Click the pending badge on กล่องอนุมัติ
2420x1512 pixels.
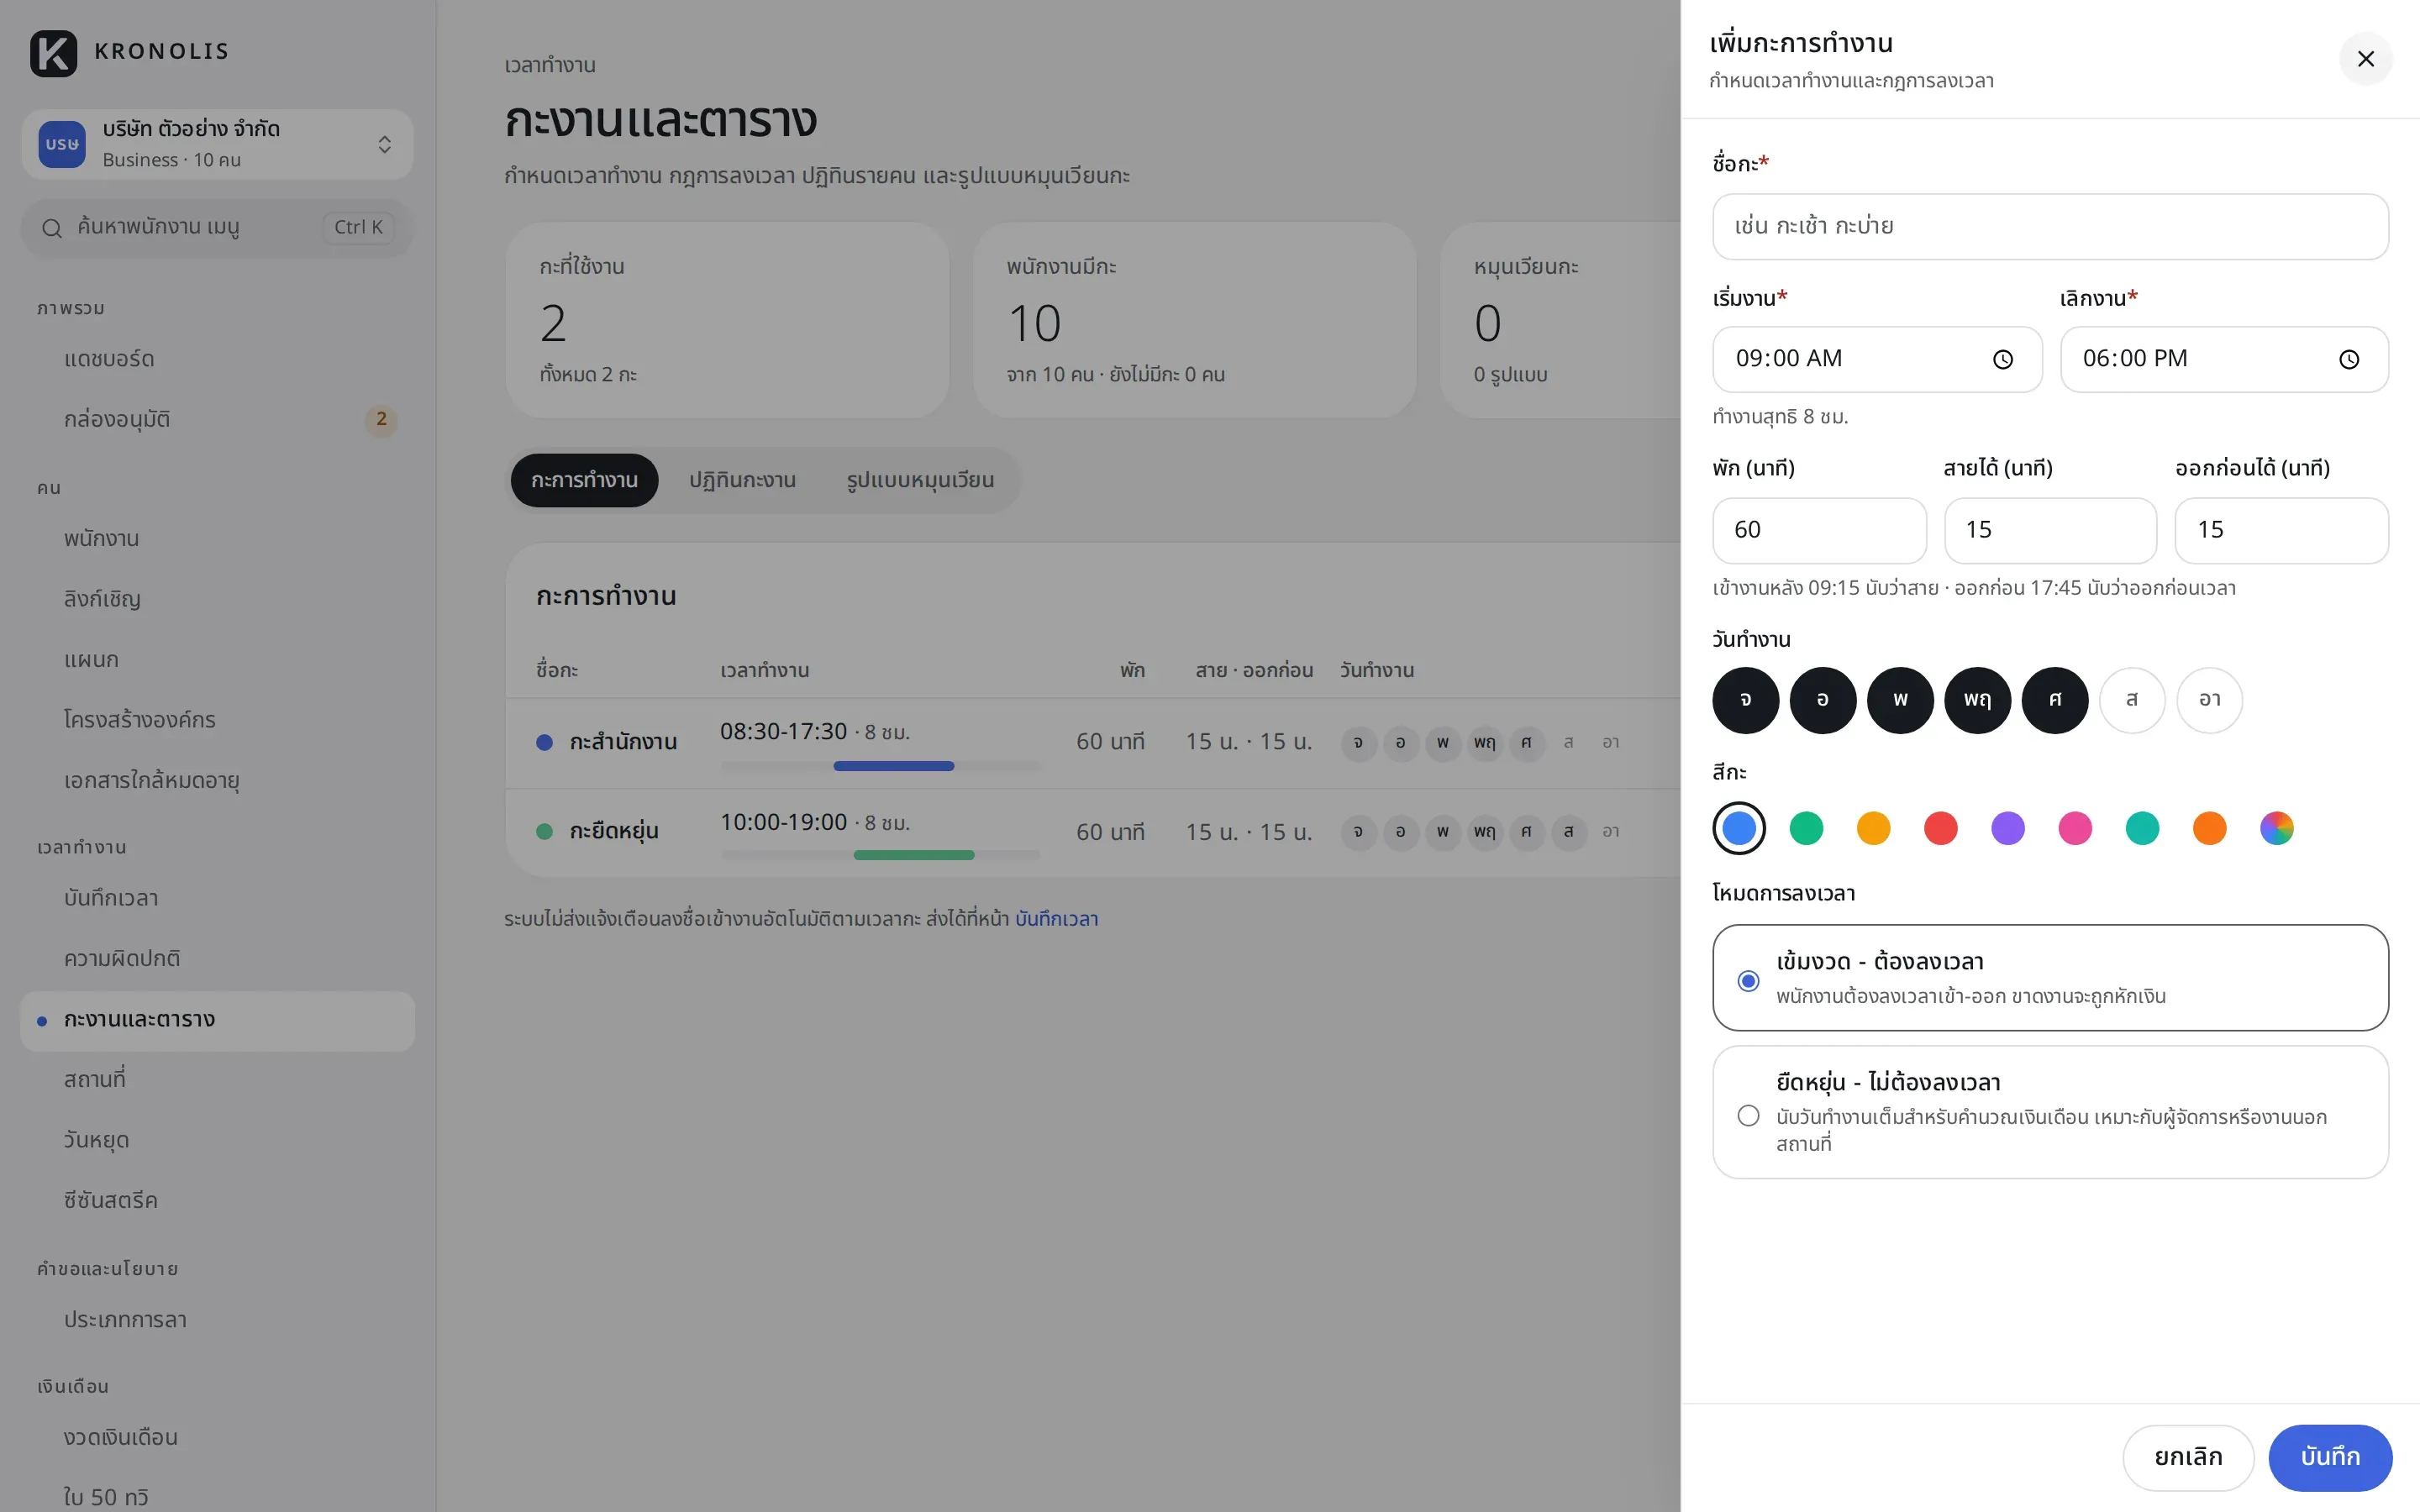[x=381, y=420]
